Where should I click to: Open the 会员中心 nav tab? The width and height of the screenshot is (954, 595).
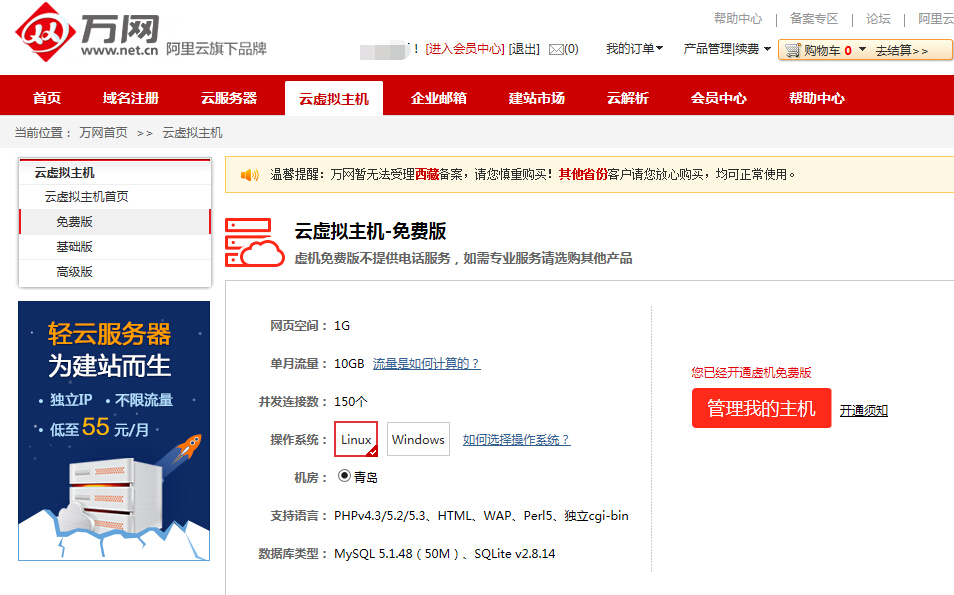pyautogui.click(x=719, y=98)
